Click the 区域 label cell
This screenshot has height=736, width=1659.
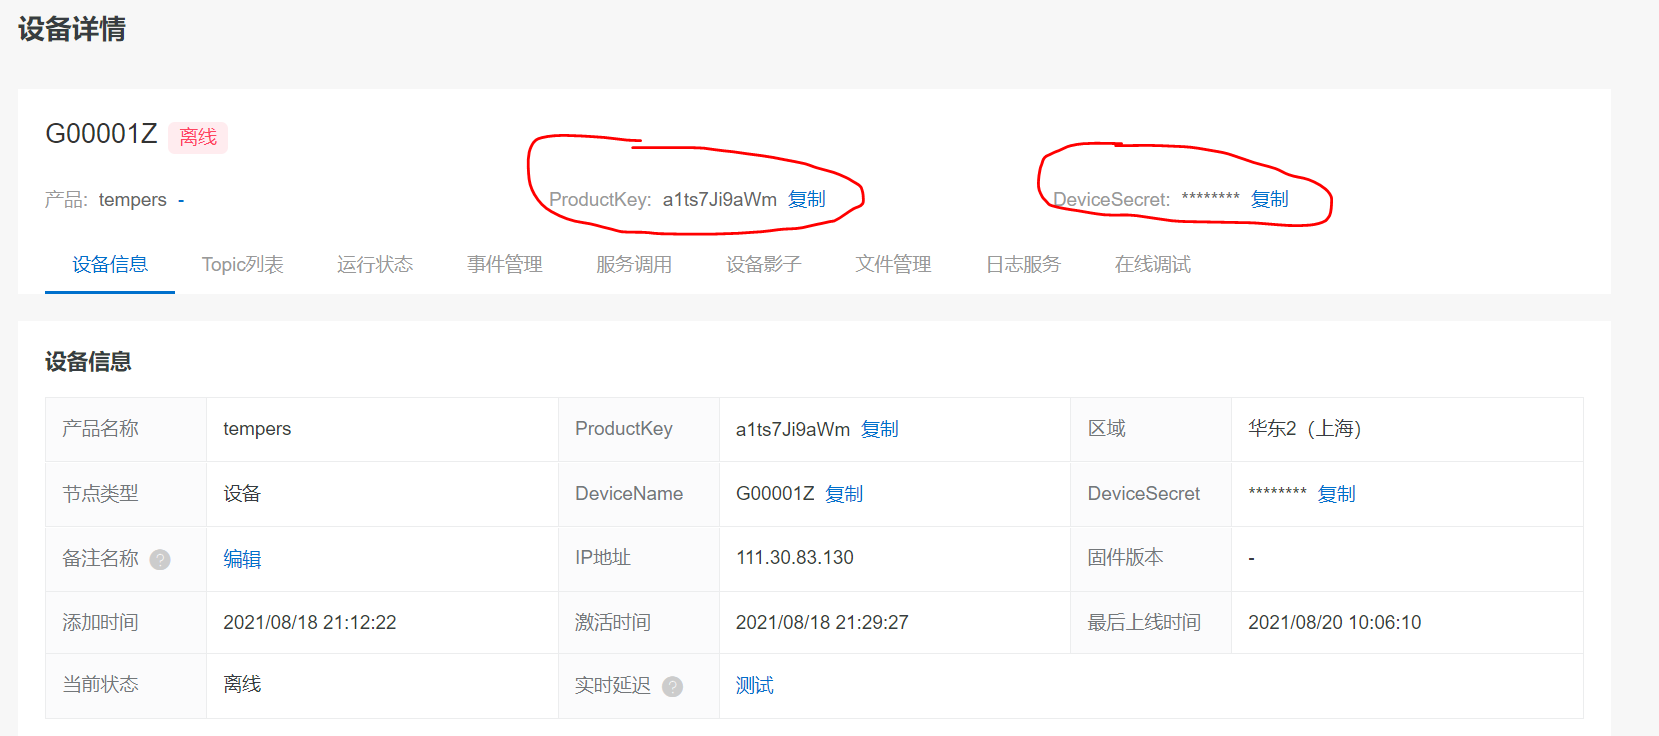[1151, 429]
